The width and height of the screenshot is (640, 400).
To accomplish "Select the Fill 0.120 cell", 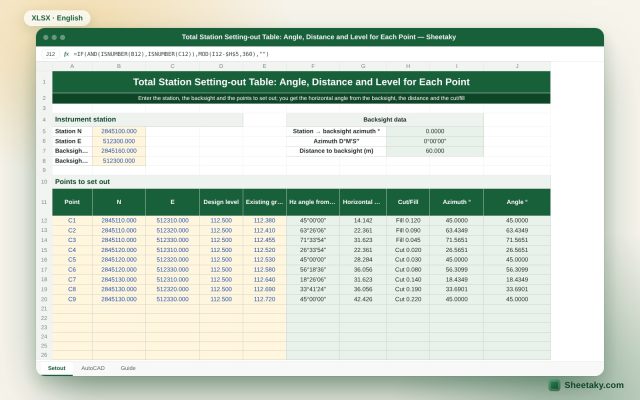I will (x=408, y=220).
